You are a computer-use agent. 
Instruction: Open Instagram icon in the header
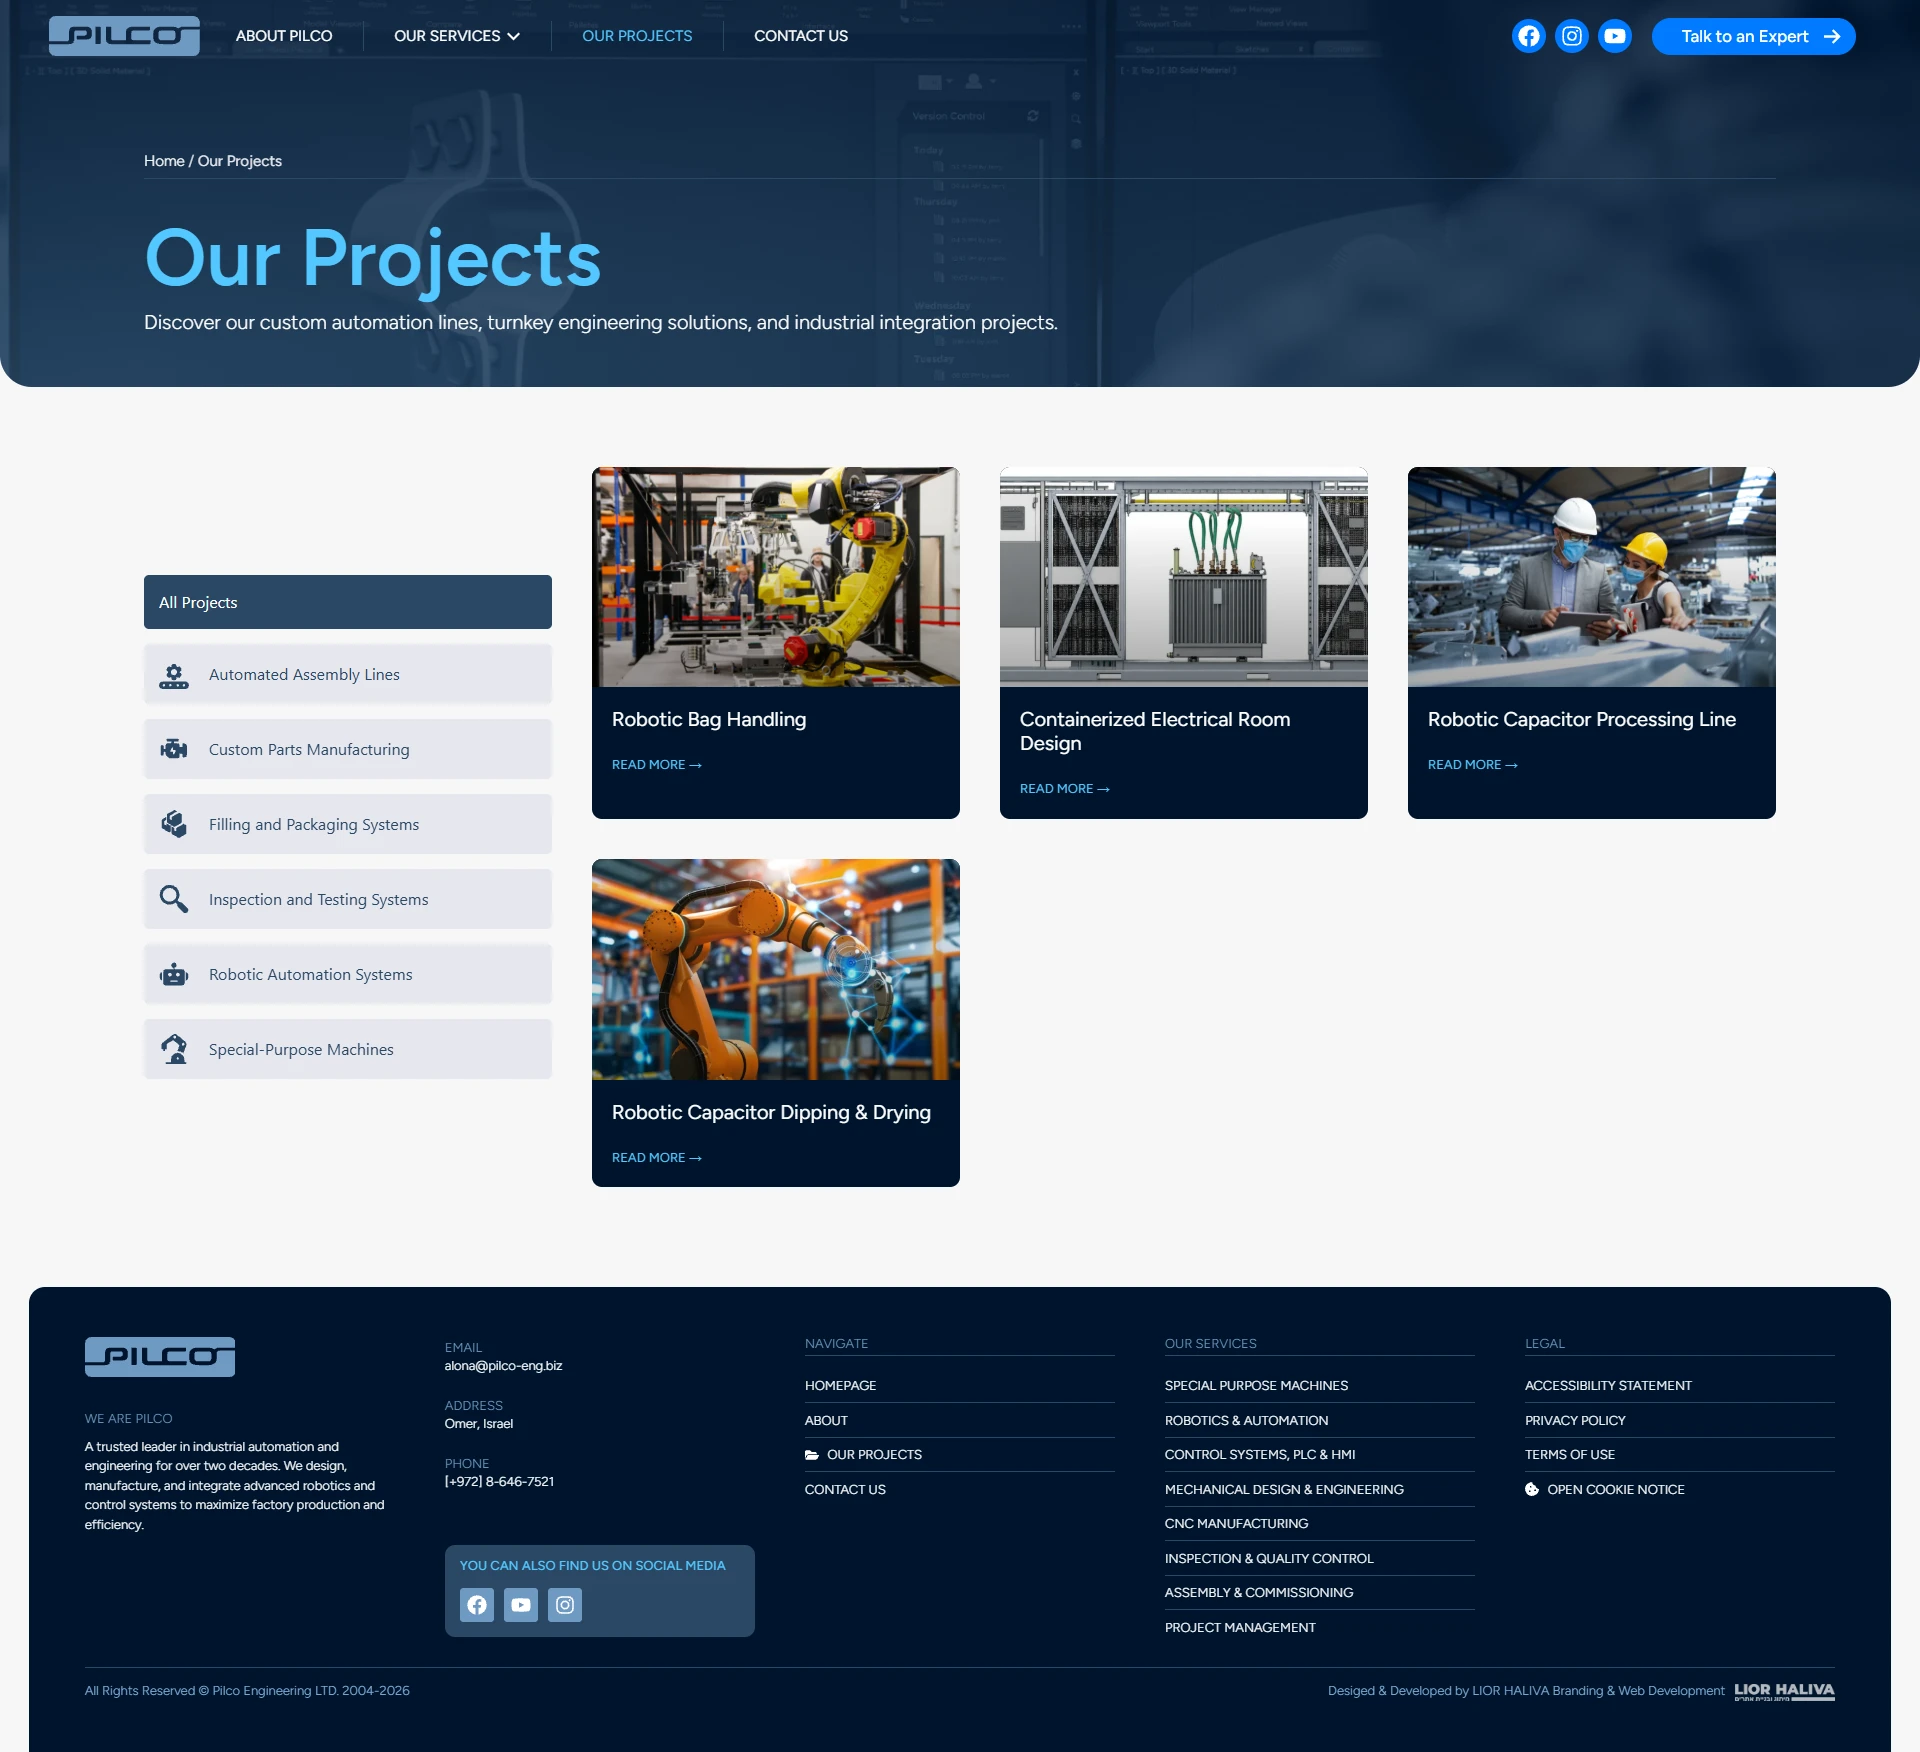(1571, 36)
